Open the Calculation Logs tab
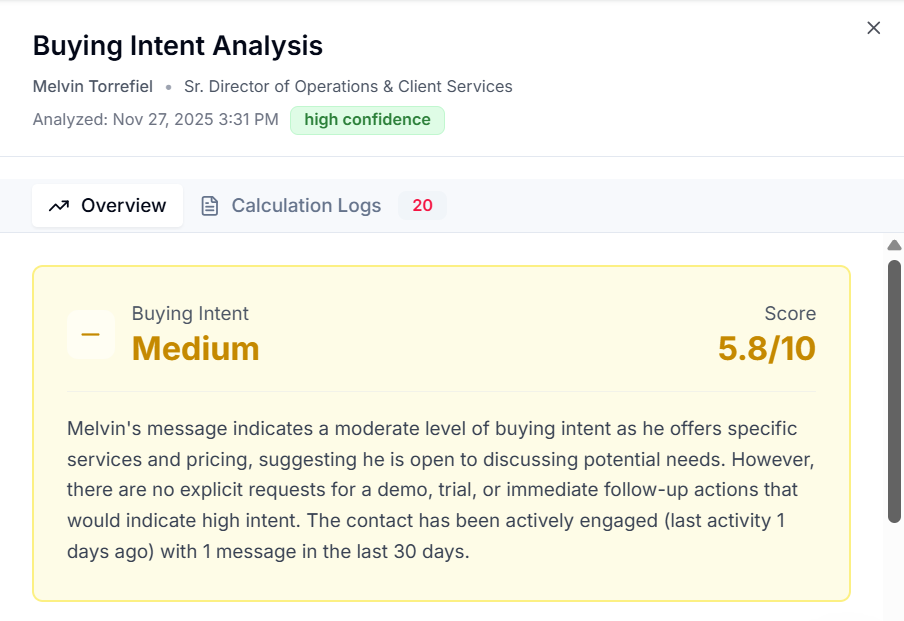Image resolution: width=904 pixels, height=621 pixels. (306, 206)
